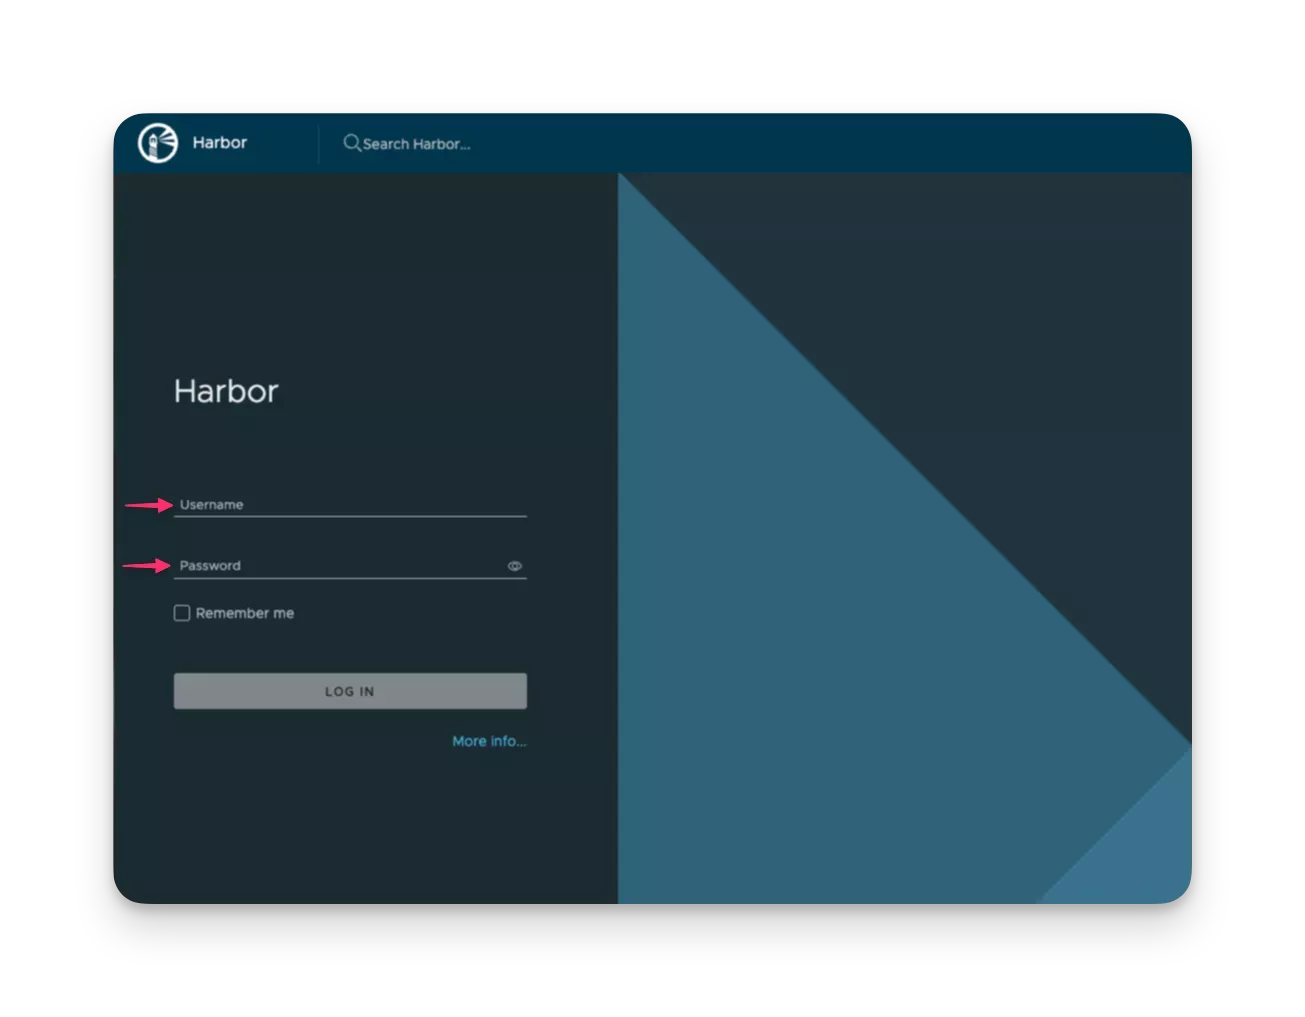Viewport: 1305px width, 1017px height.
Task: Click LOG IN to submit credentials
Action: tap(349, 690)
